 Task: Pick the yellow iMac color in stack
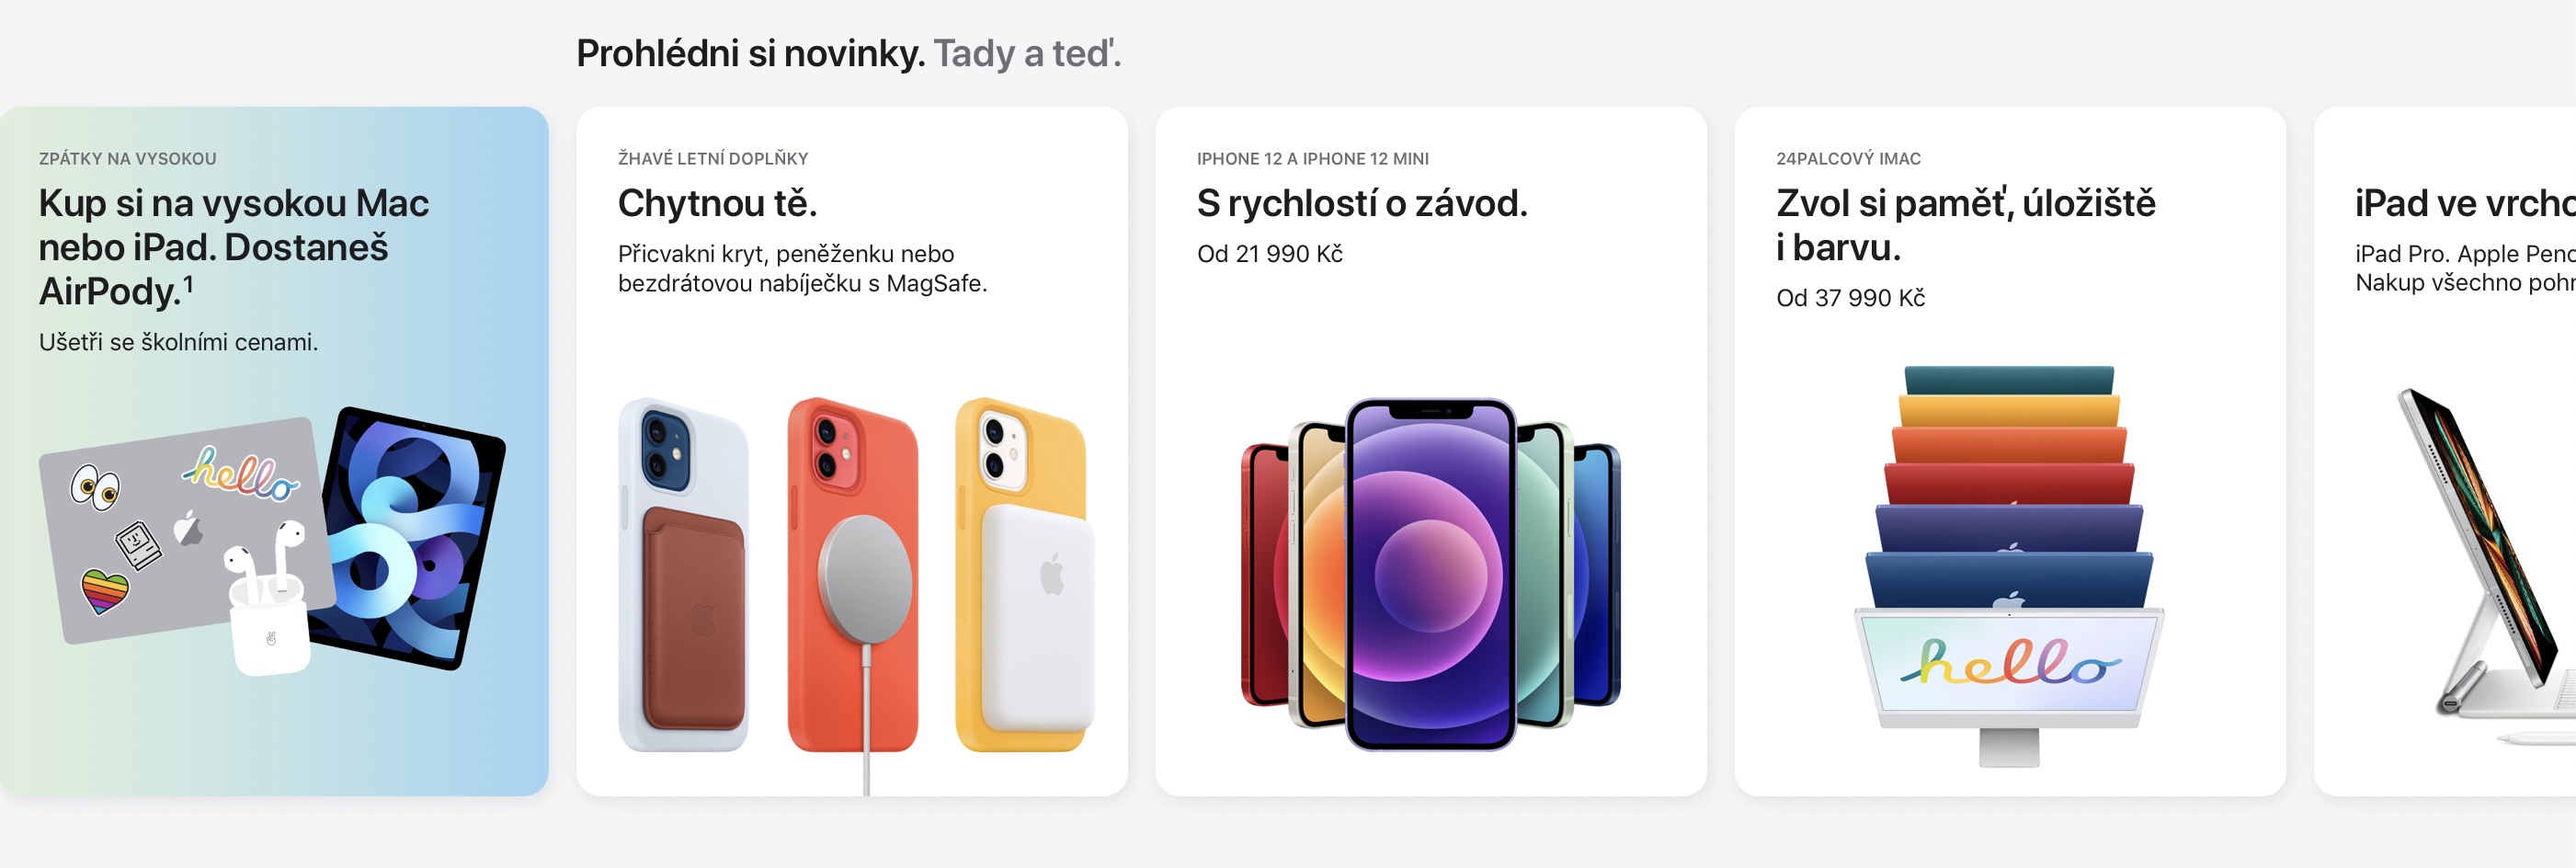[2009, 412]
